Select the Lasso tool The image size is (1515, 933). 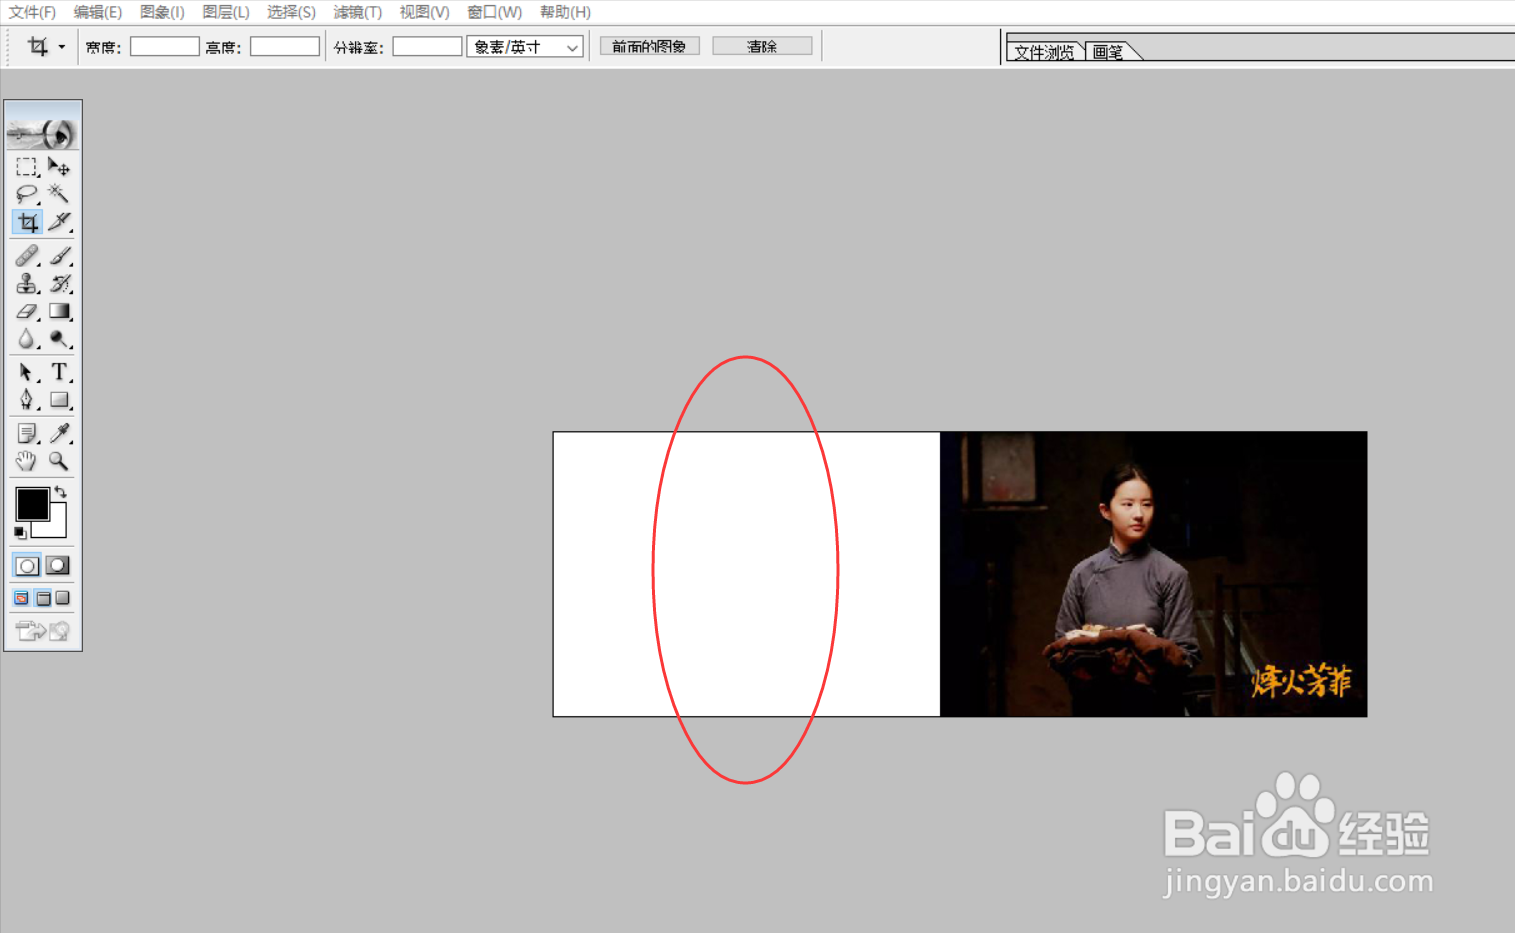[27, 194]
